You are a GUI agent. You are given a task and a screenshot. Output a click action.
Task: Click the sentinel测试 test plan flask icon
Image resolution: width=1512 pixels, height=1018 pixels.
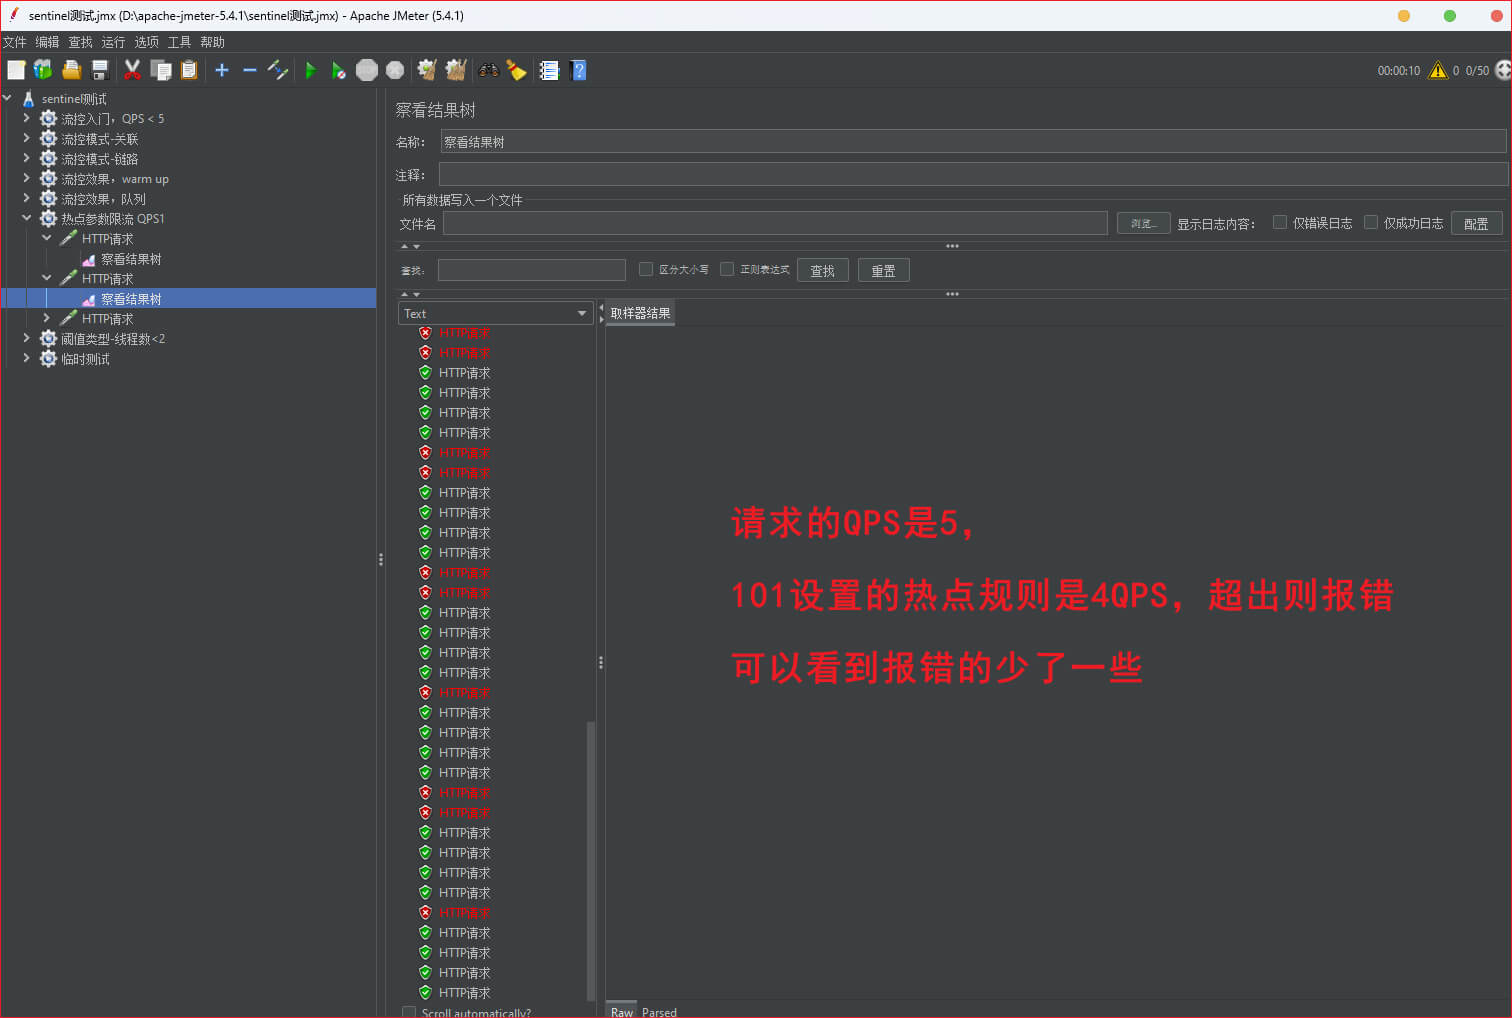[28, 99]
